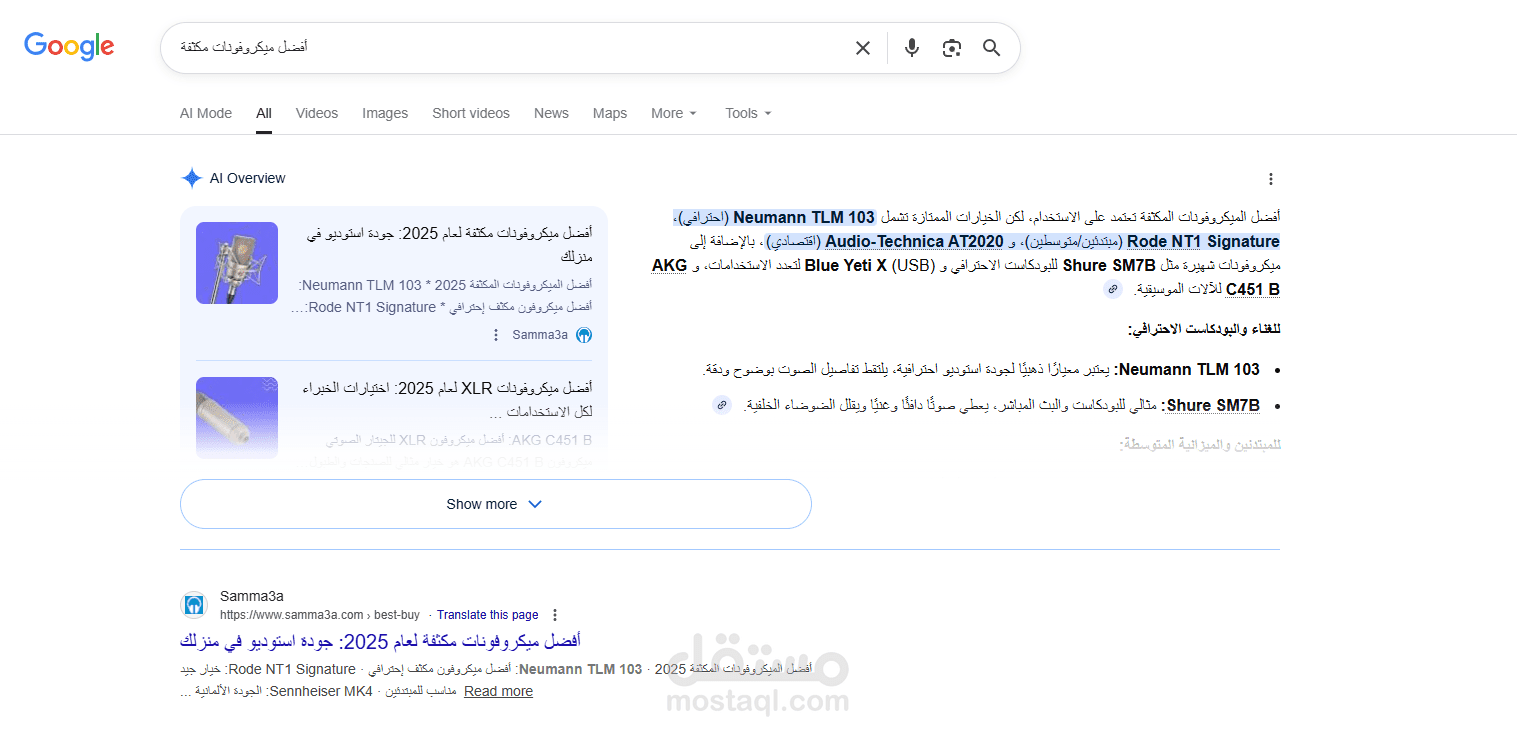Viewport: 1517px width, 732px height.
Task: Click the samma3a.com URL breadcrumb
Action: (x=320, y=615)
